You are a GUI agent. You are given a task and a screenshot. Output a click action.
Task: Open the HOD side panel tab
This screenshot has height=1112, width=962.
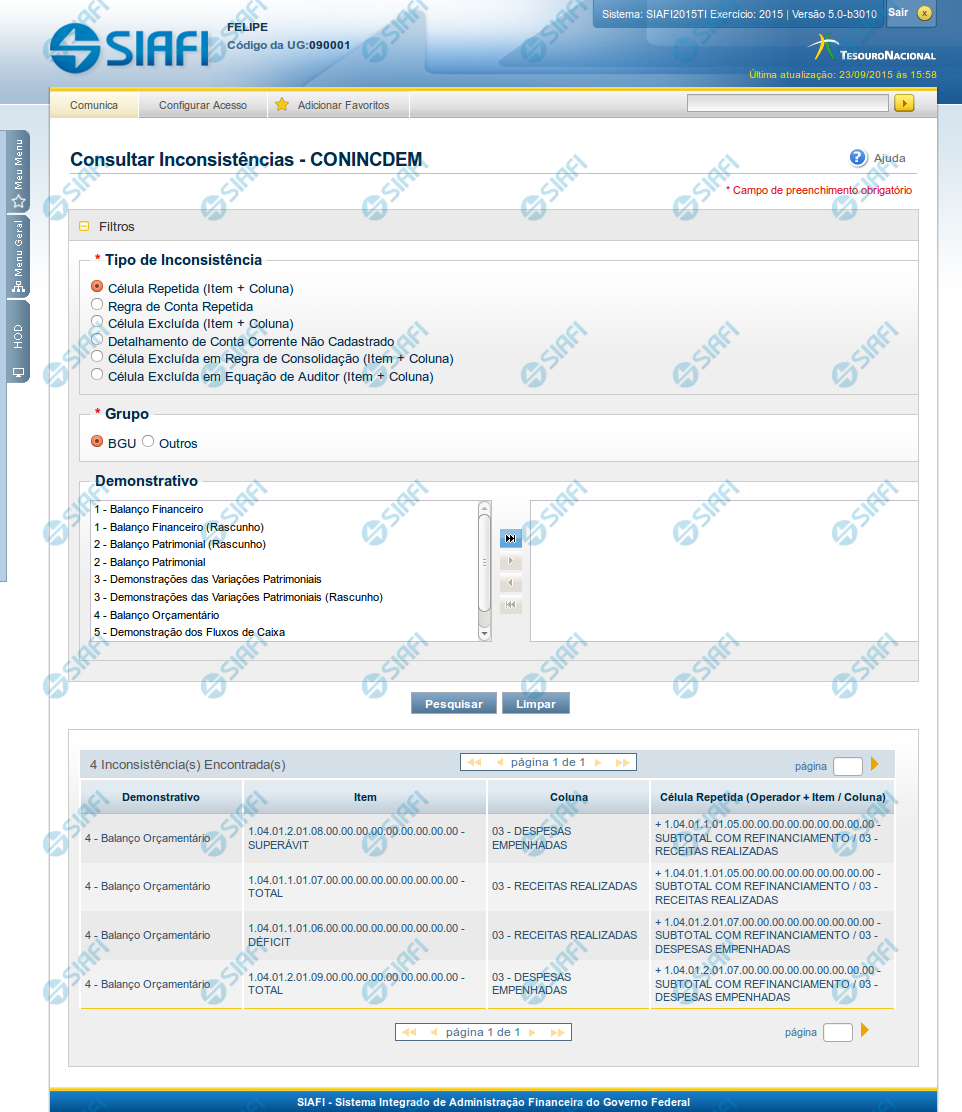[x=18, y=342]
